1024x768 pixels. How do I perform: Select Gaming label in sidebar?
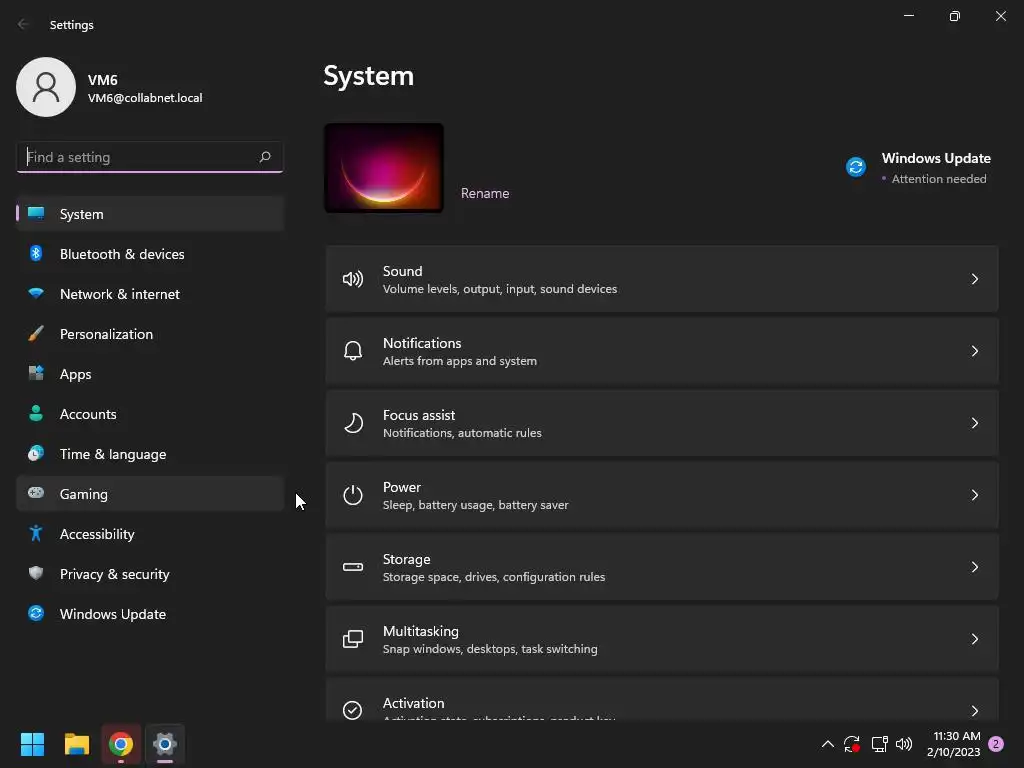pos(84,494)
